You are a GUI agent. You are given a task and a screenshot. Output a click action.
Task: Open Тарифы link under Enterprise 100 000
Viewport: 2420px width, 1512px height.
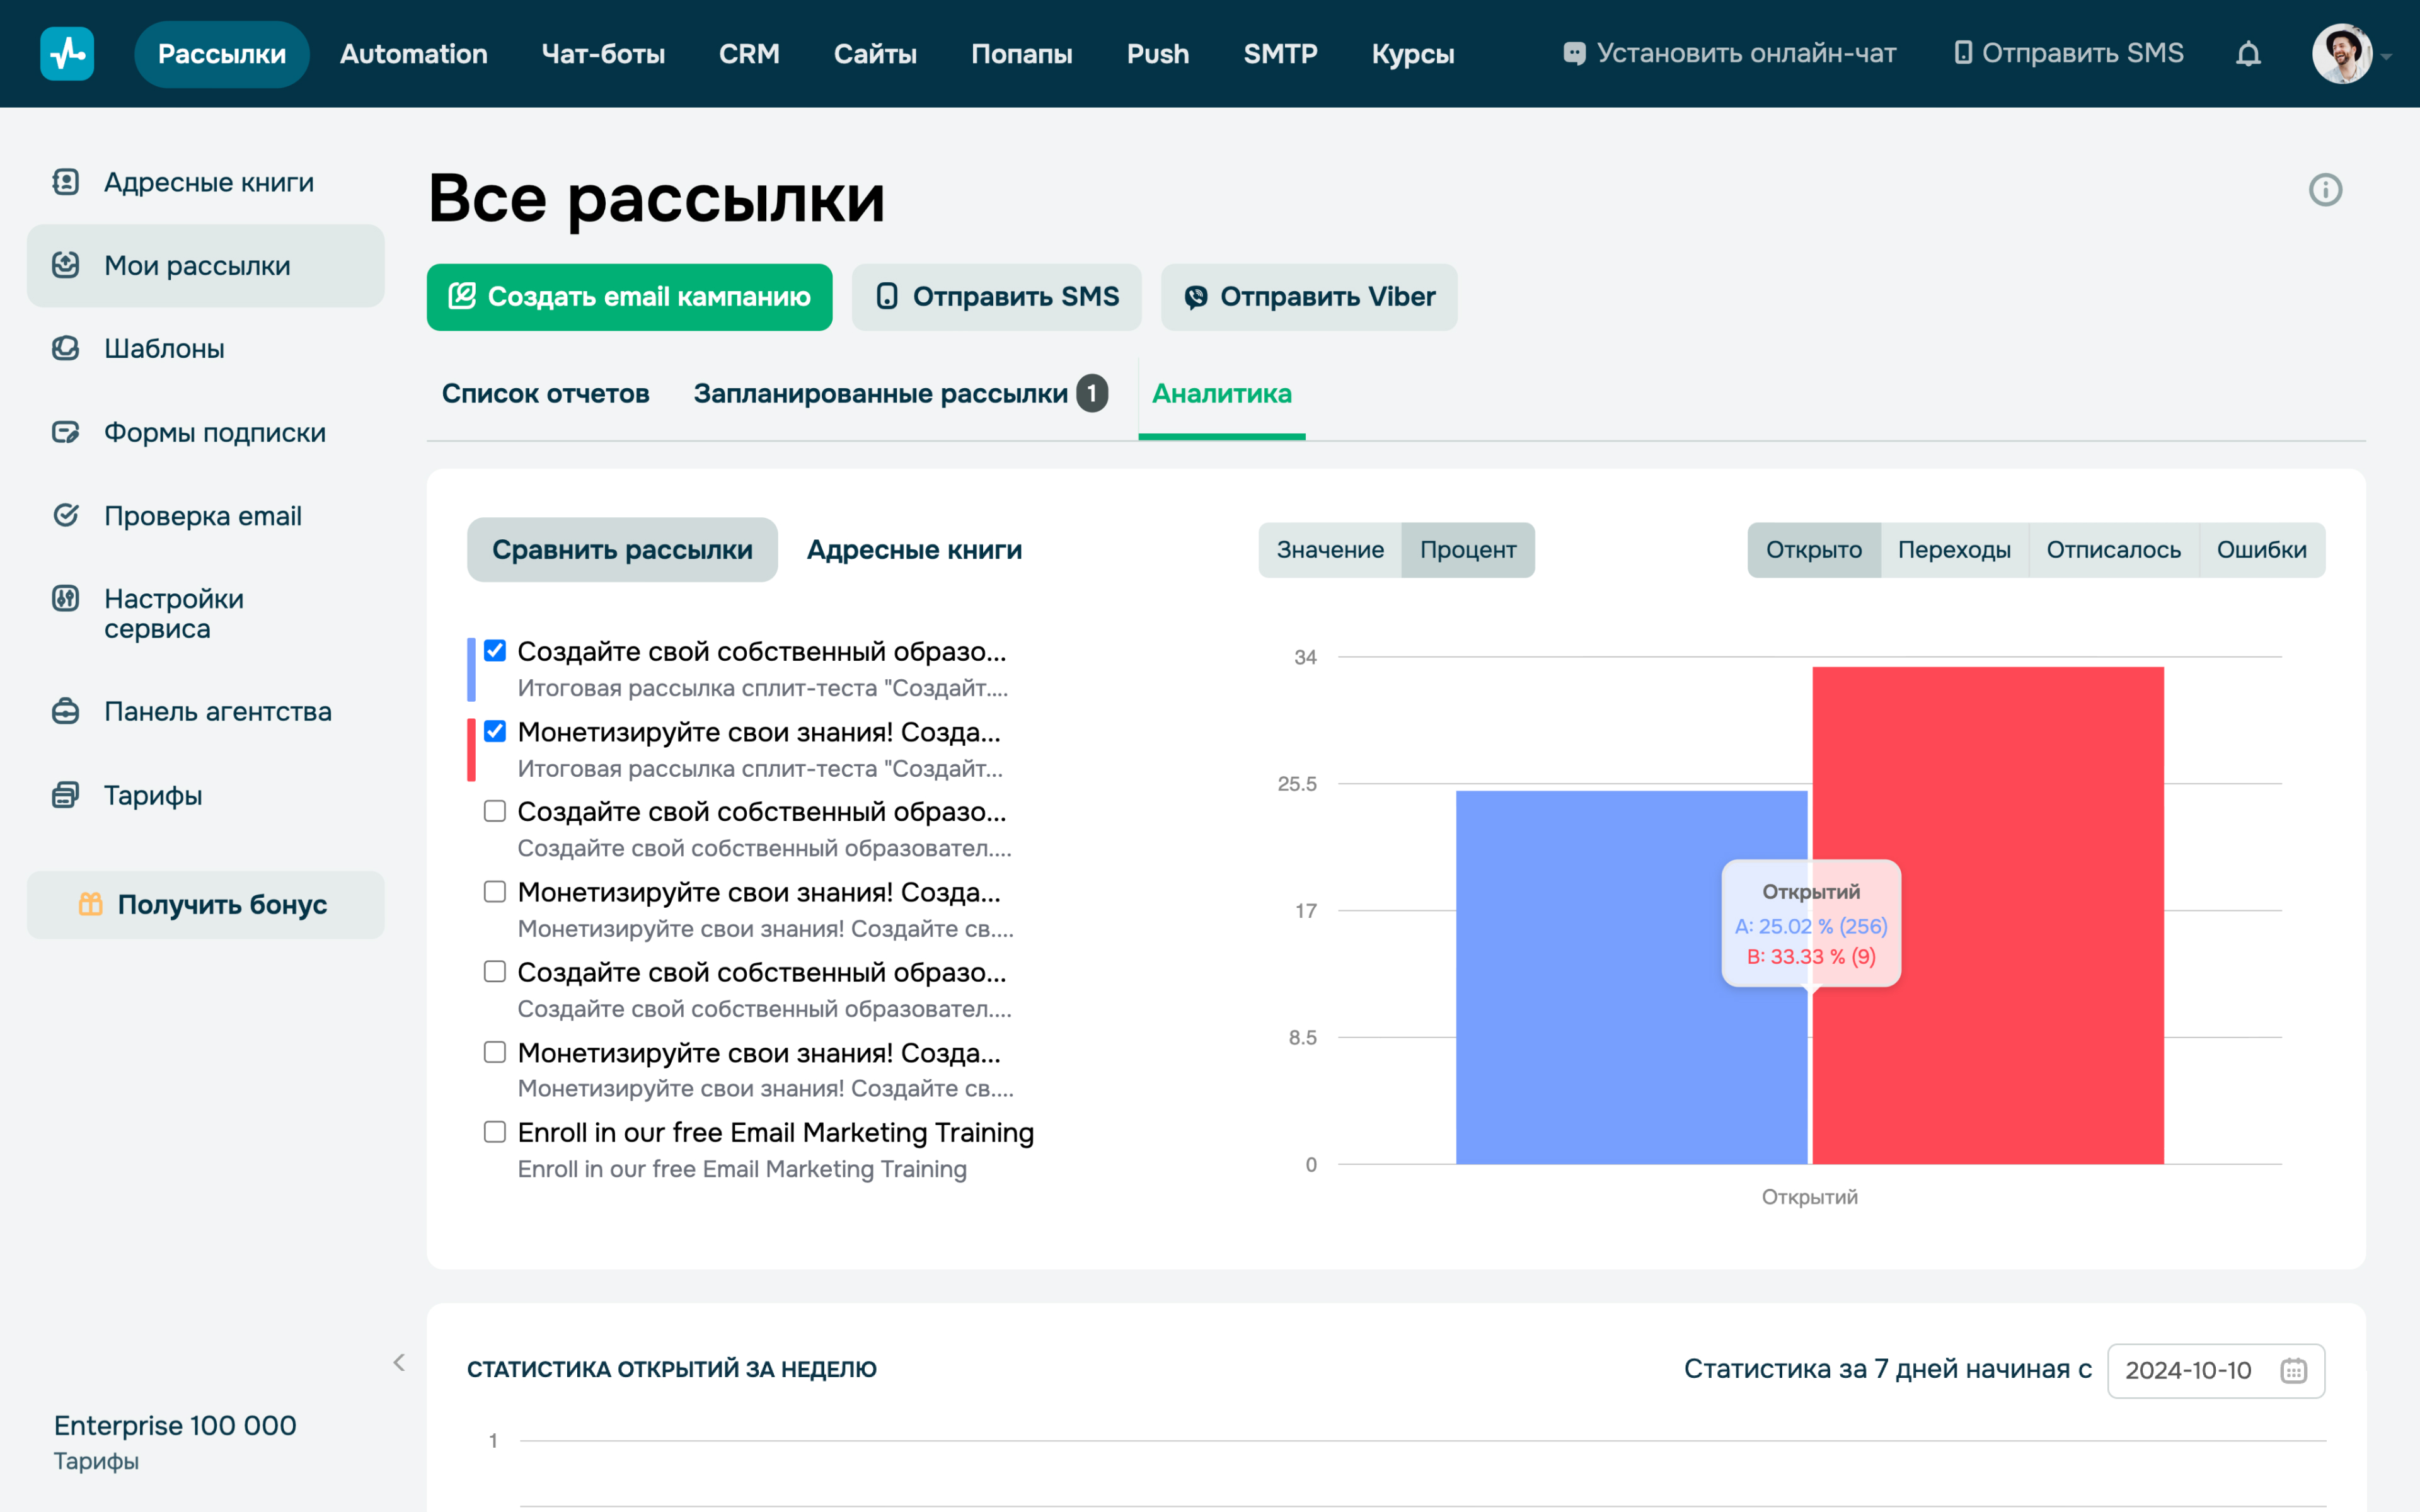click(x=96, y=1461)
